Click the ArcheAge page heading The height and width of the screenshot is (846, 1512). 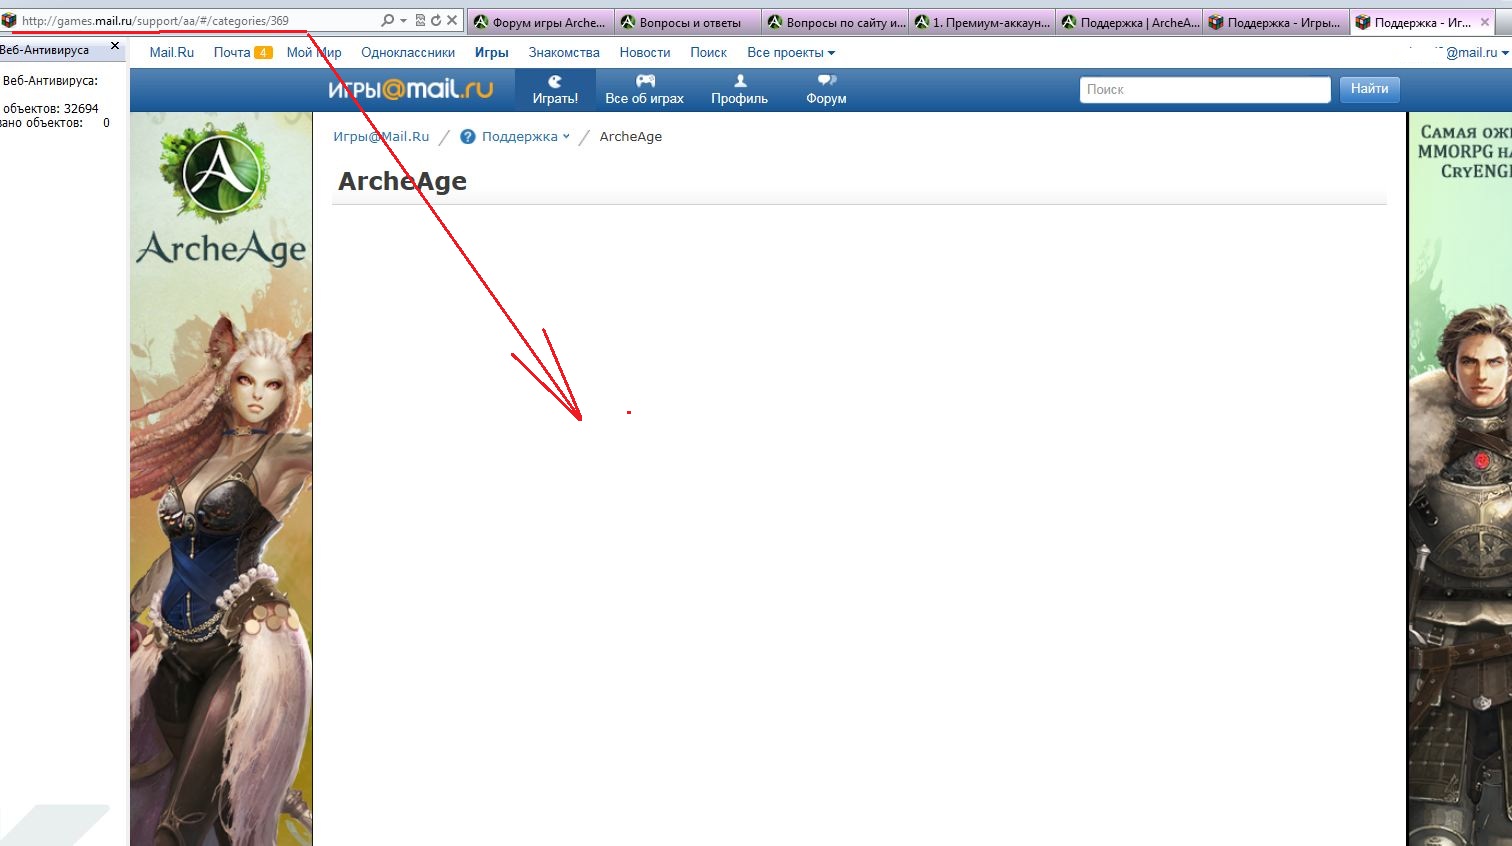[402, 181]
